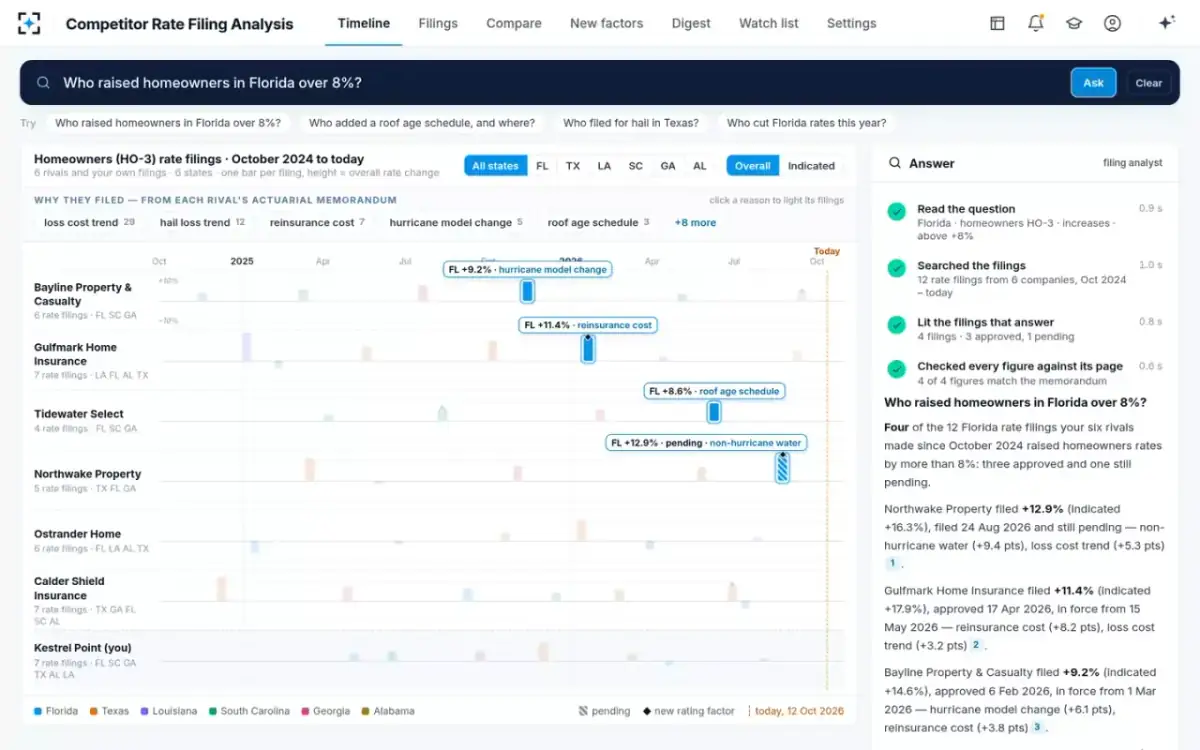This screenshot has height=750, width=1200.
Task: Open the New factors tab
Action: coord(607,23)
